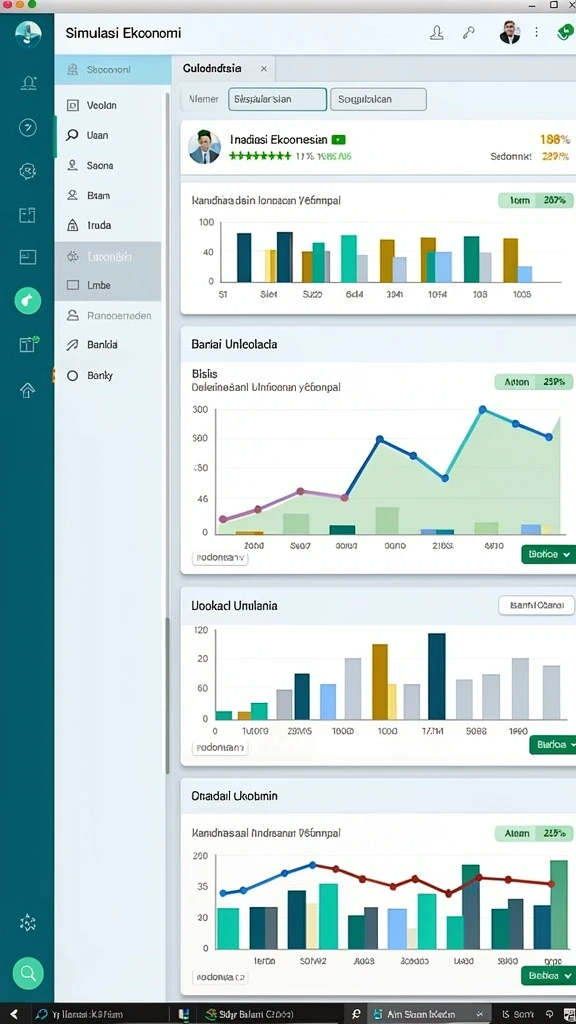
Task: Close the Culodndtsia tab
Action: [x=264, y=68]
